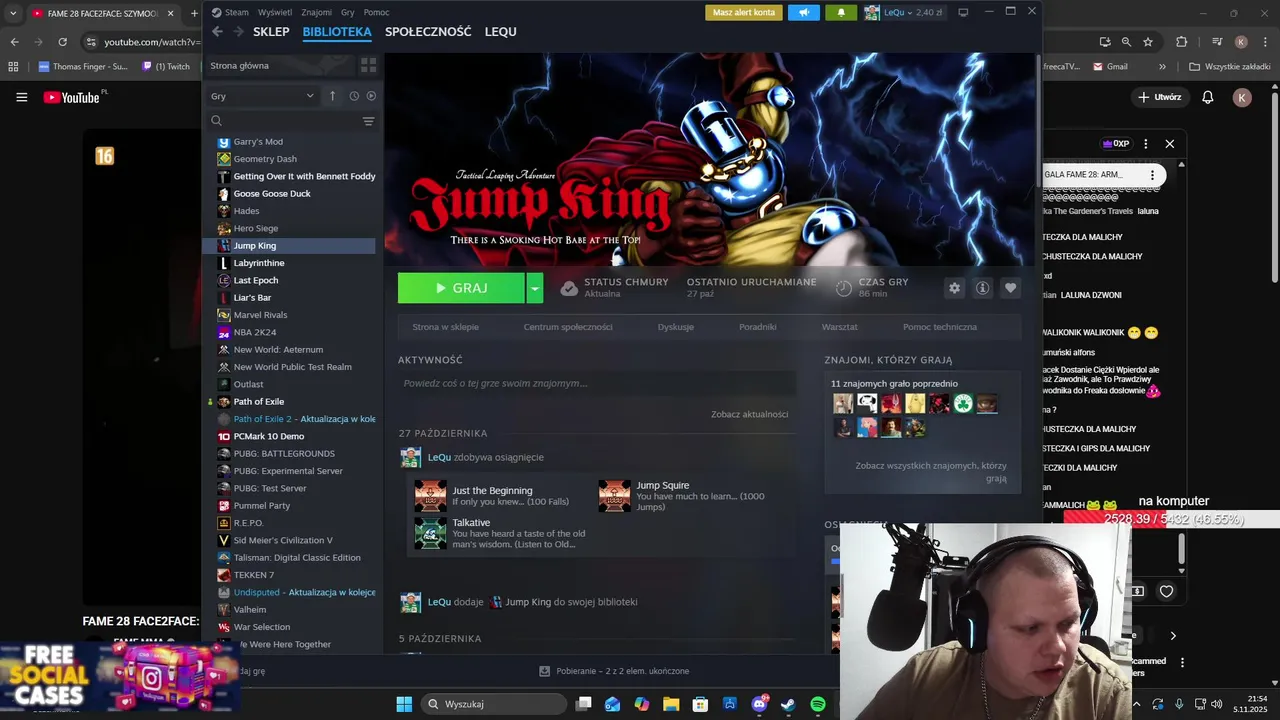The width and height of the screenshot is (1280, 720).
Task: Click the Jump Squire achievement icon
Action: coord(615,496)
